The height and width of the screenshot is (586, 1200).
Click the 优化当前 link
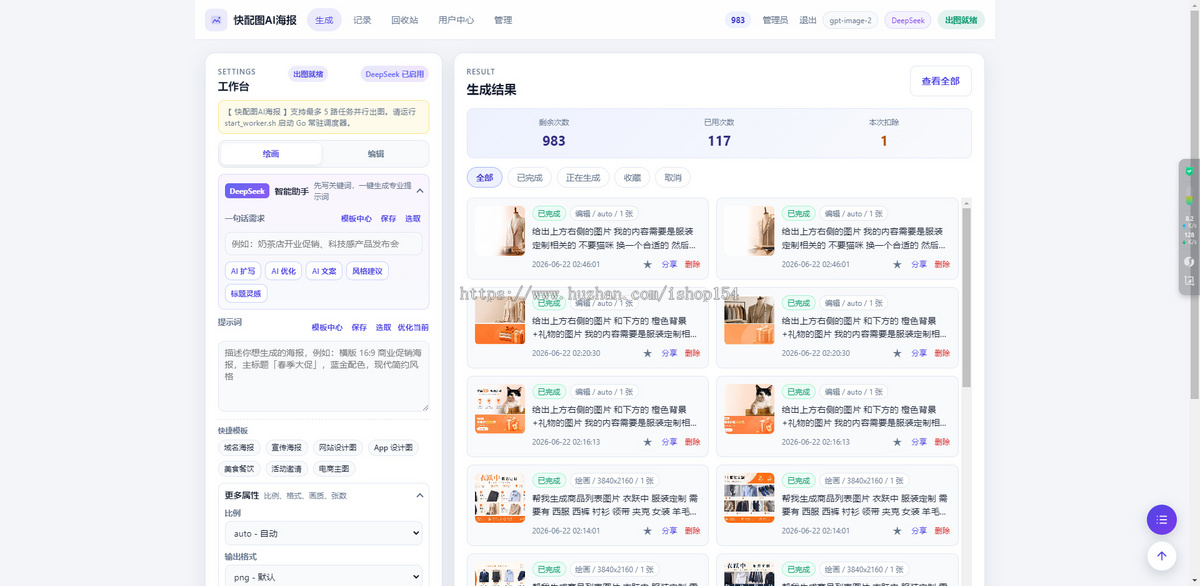(x=413, y=328)
